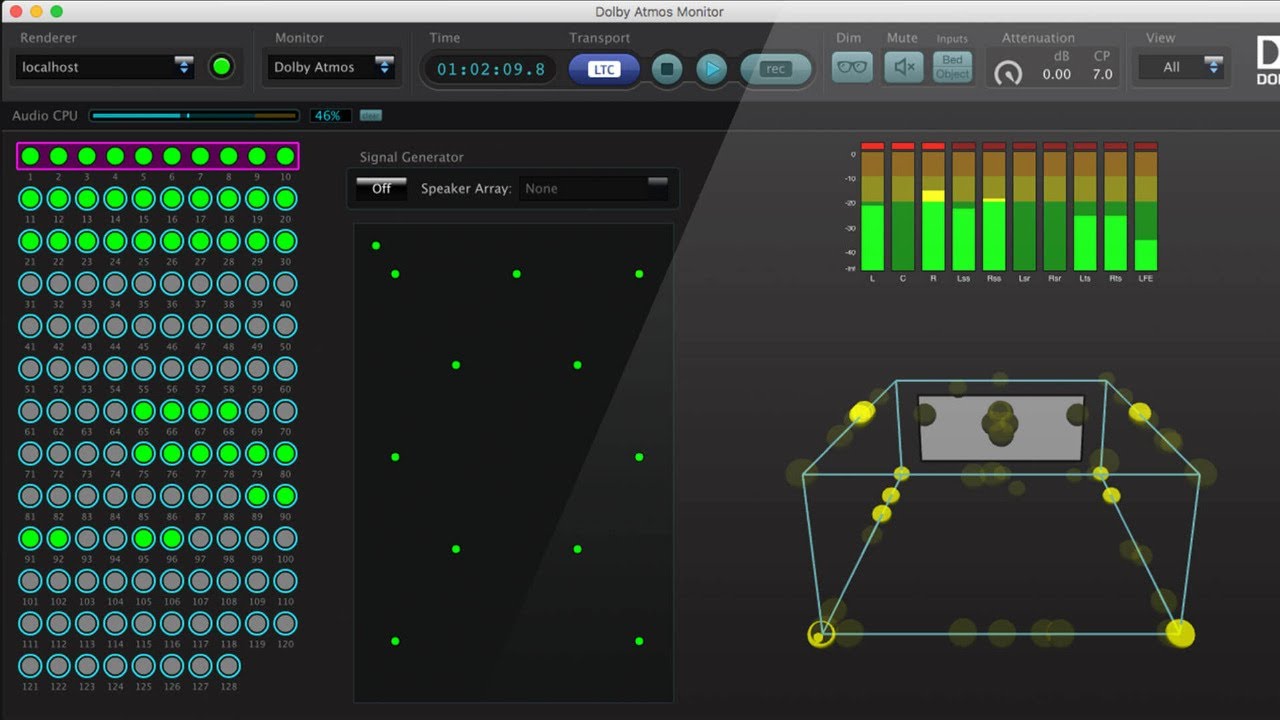Viewport: 1280px width, 720px height.
Task: Click the 46% CPU value
Action: click(329, 116)
